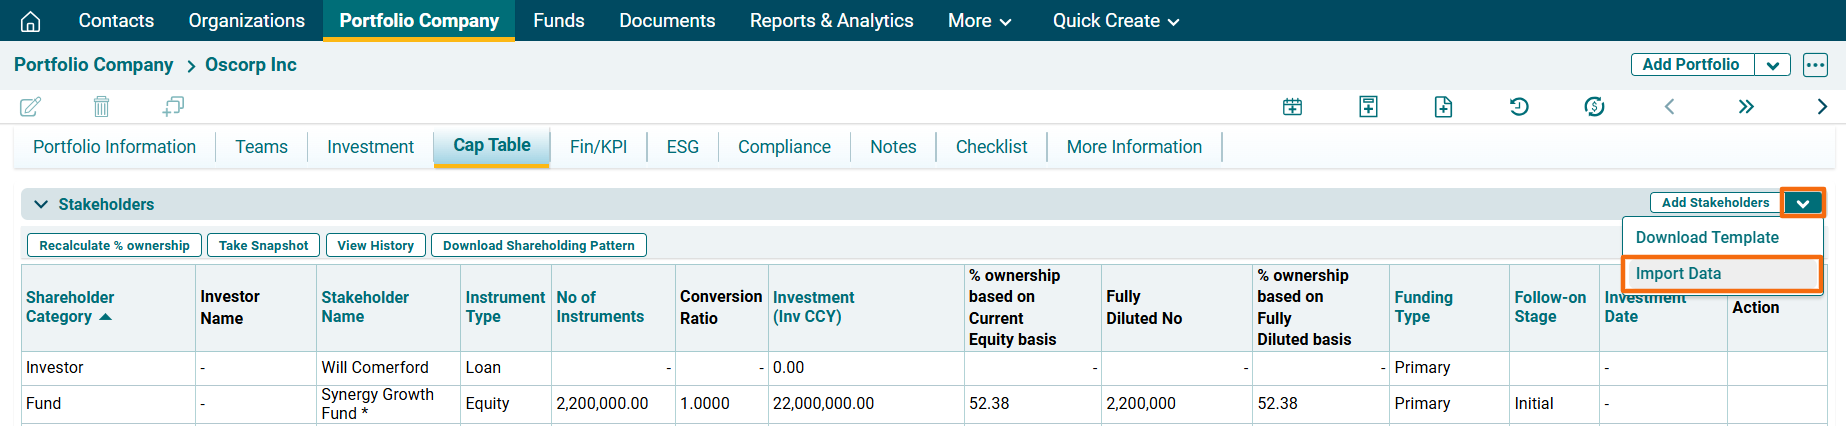Choose Download Template menu option

tap(1707, 237)
